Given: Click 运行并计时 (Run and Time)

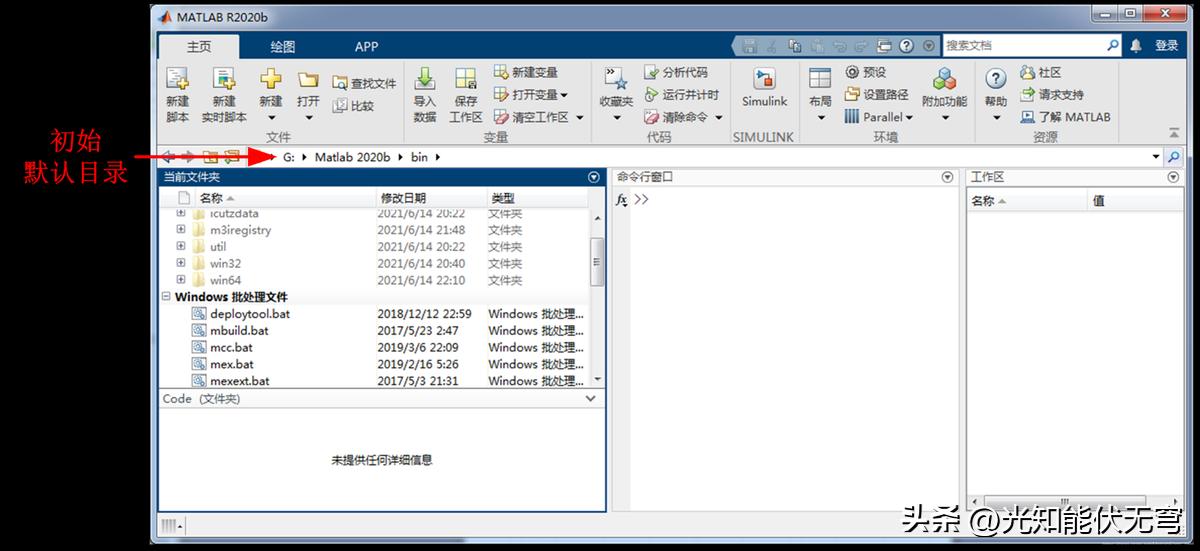Looking at the screenshot, I should coord(681,94).
